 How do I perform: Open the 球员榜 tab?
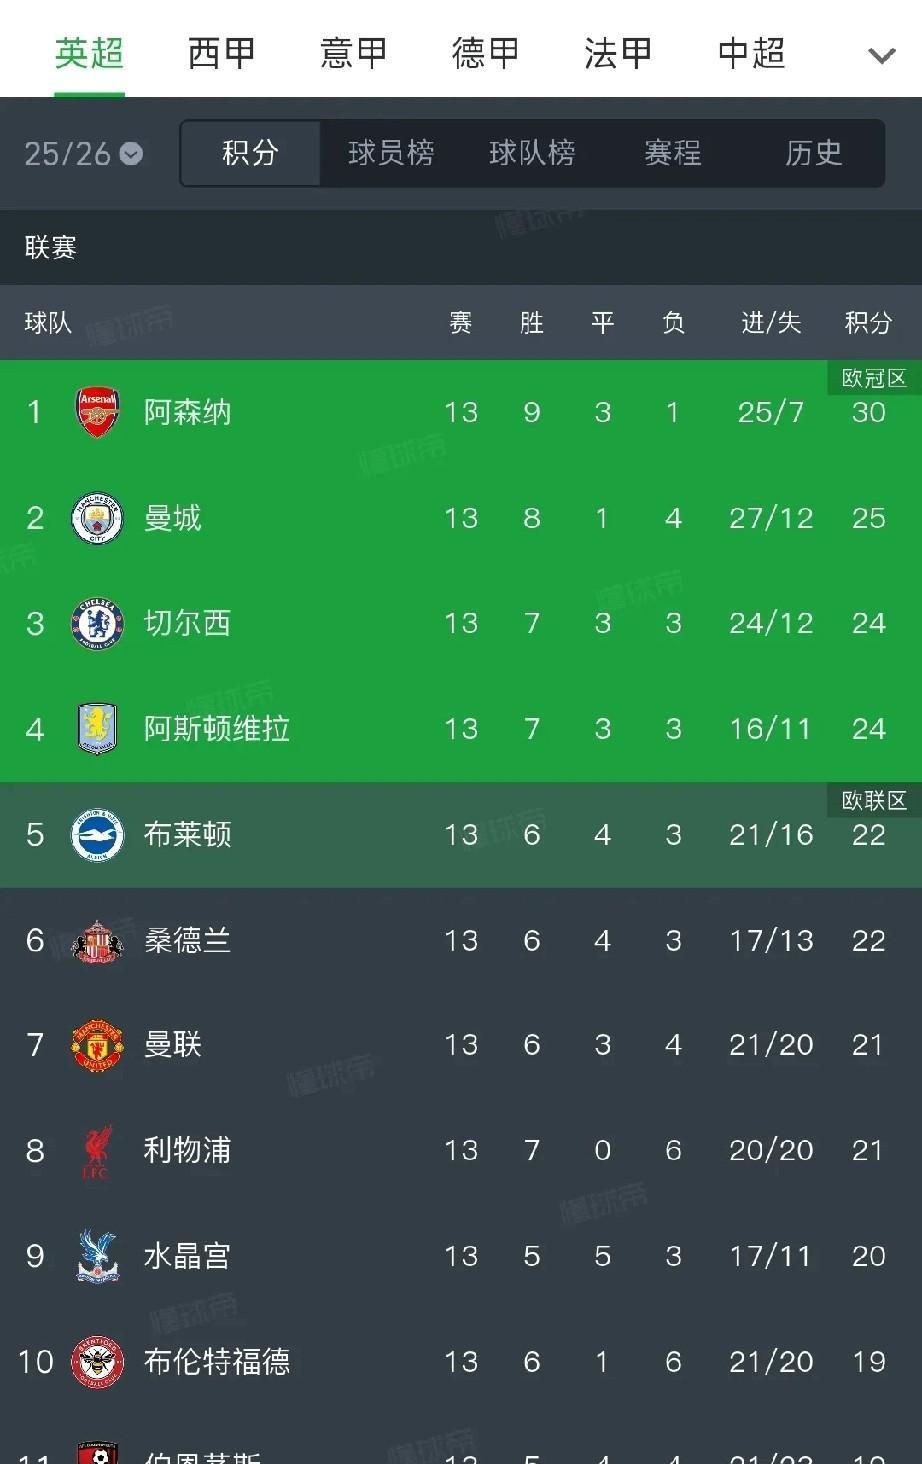click(391, 153)
